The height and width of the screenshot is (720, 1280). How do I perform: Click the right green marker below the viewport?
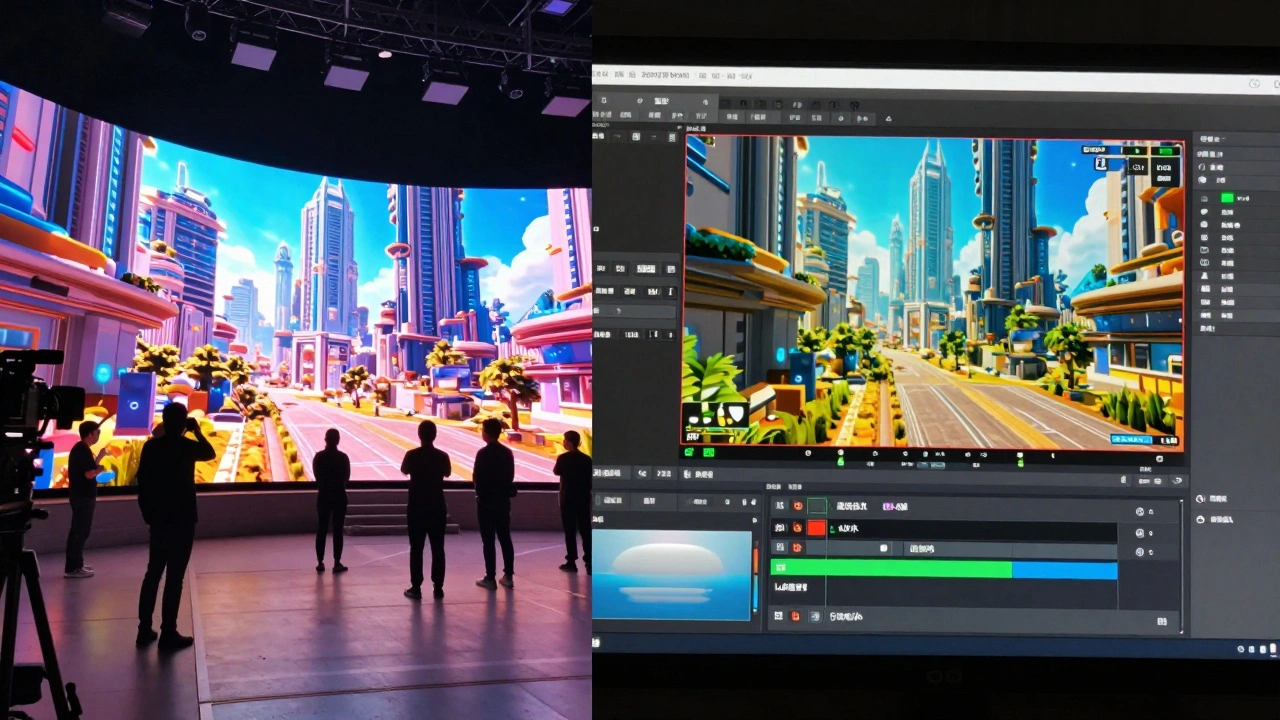(1020, 462)
